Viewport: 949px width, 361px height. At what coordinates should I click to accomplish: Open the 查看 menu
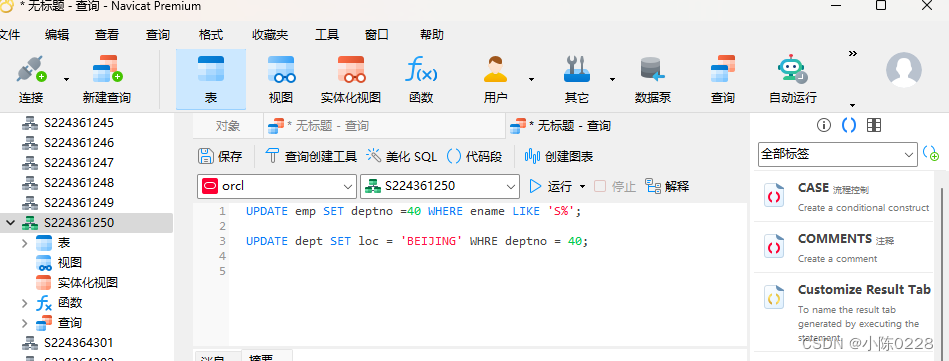tap(107, 35)
